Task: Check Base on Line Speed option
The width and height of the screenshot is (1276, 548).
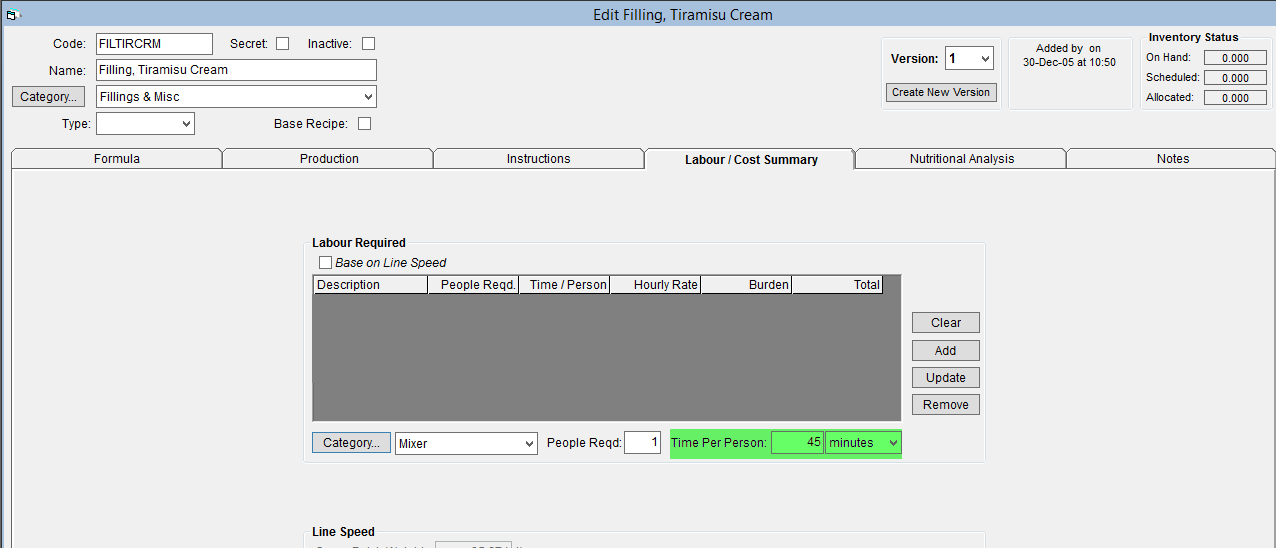Action: click(325, 263)
